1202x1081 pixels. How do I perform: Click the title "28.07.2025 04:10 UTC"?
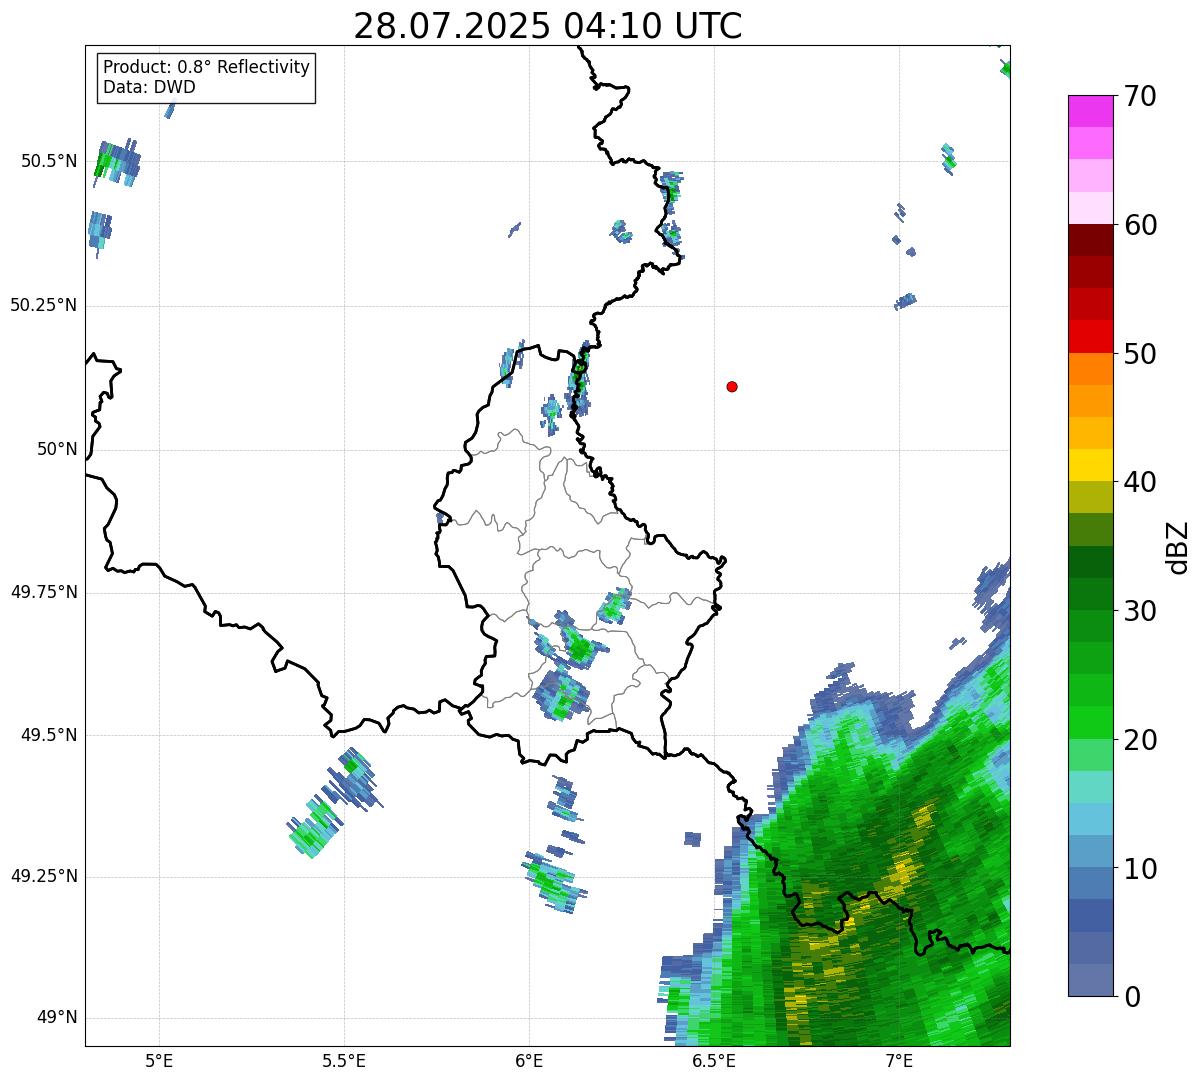[548, 25]
